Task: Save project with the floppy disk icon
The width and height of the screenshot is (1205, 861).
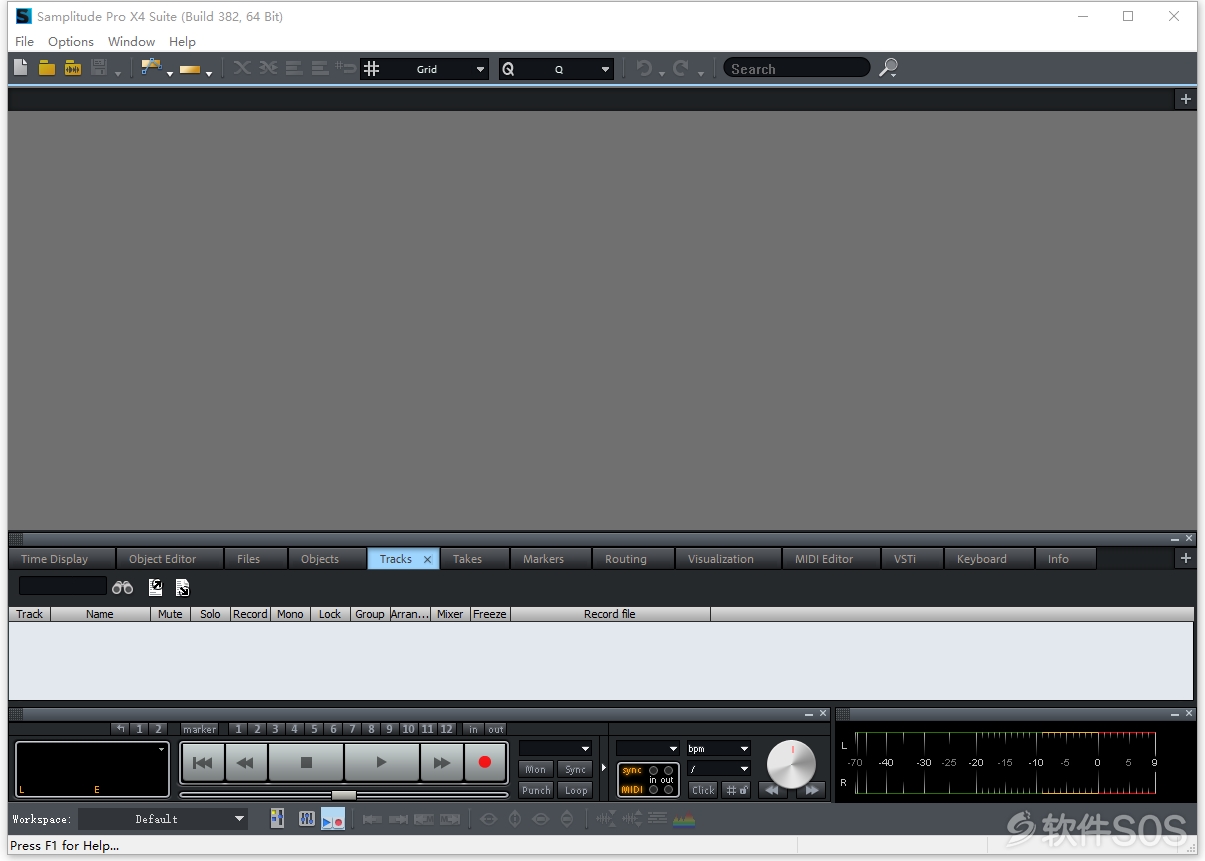Action: [99, 68]
